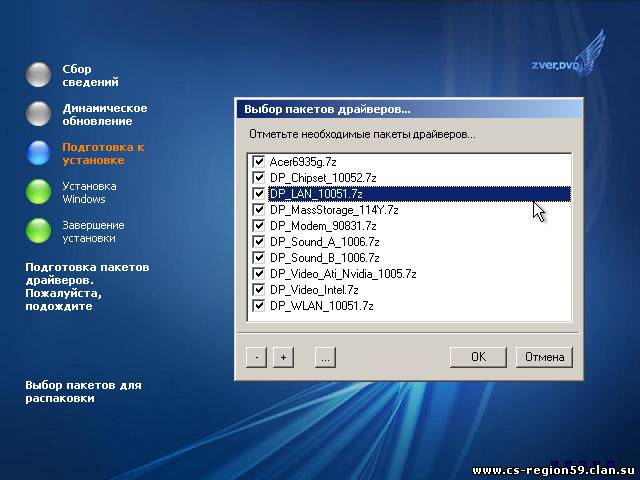Click the green orb beside Завершение установки
Viewport: 640px width, 480px height.
pos(38,231)
